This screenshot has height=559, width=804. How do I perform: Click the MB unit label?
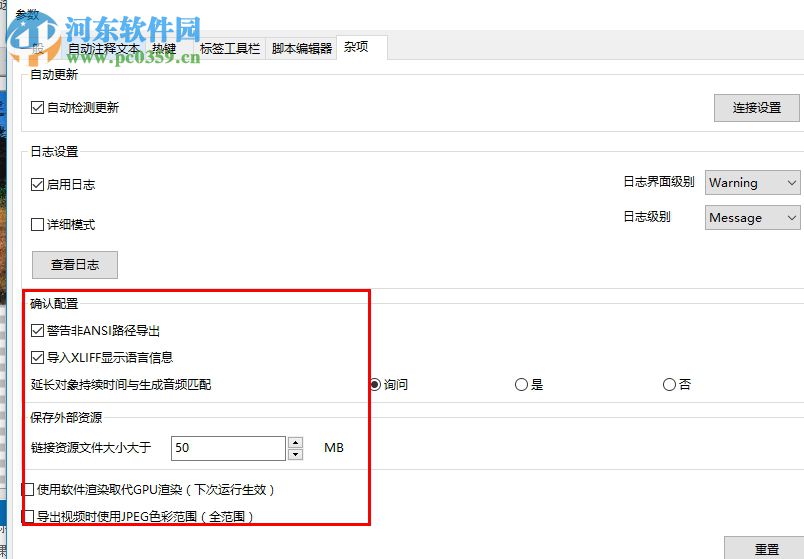point(334,448)
